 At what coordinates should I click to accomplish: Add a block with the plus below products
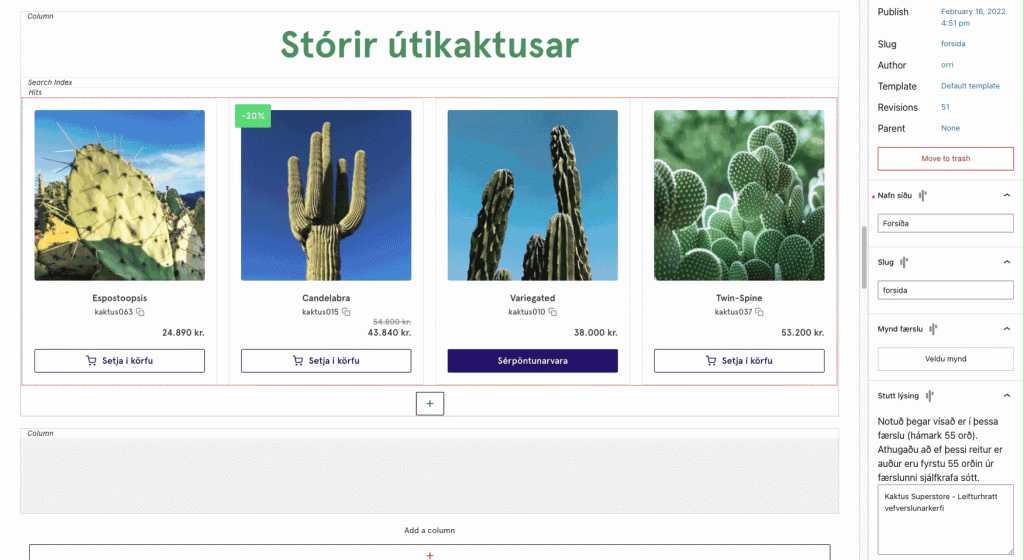click(x=430, y=403)
